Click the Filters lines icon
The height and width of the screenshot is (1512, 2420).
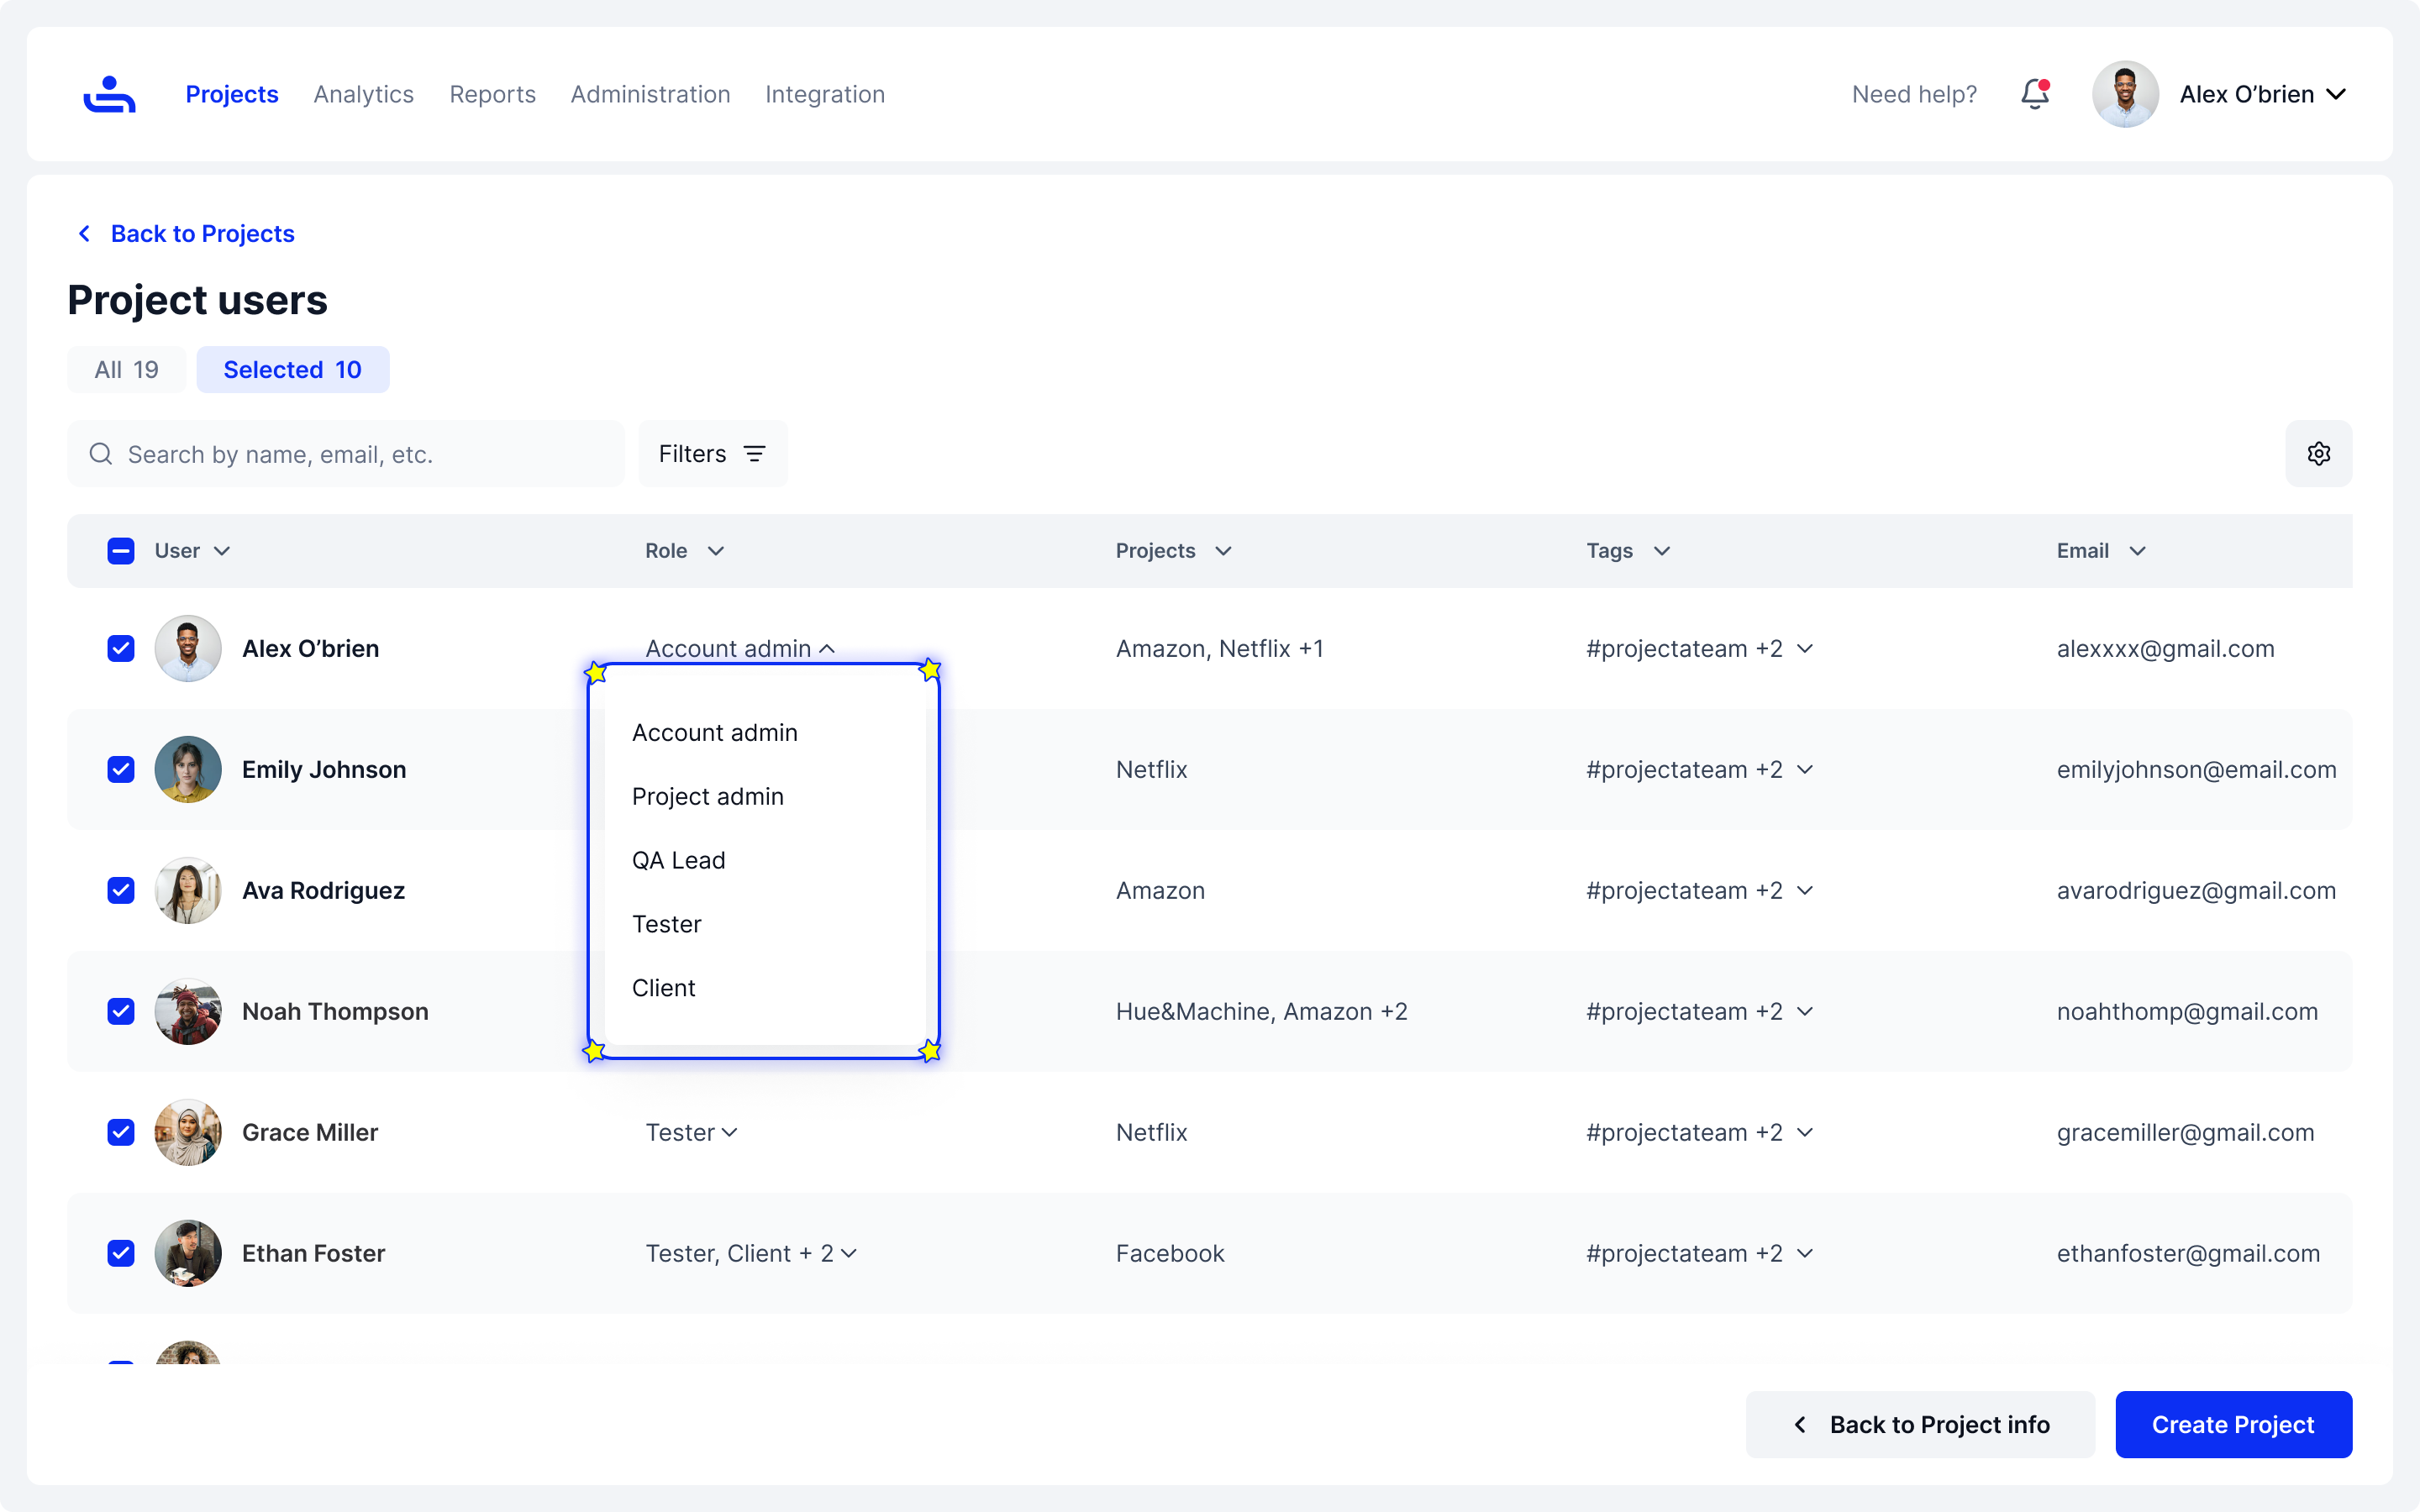click(x=755, y=454)
